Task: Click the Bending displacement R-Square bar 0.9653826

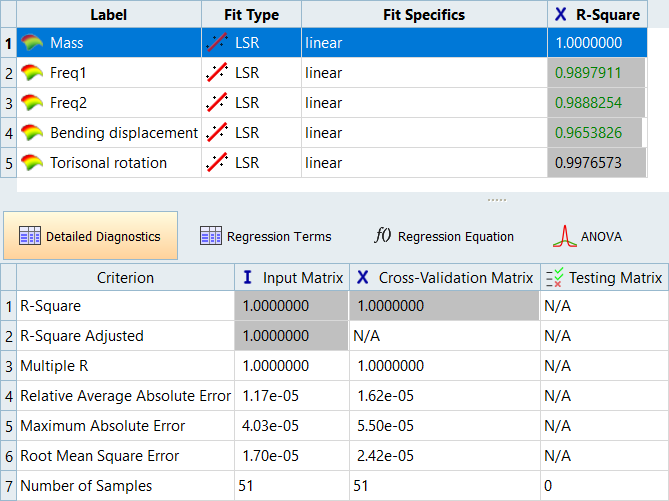Action: click(596, 133)
